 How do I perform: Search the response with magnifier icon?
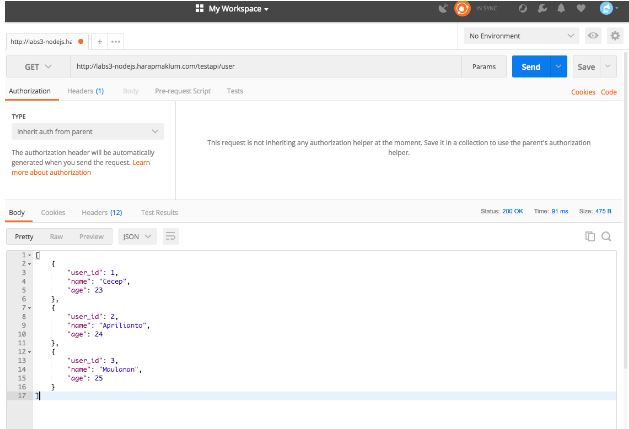click(x=606, y=236)
